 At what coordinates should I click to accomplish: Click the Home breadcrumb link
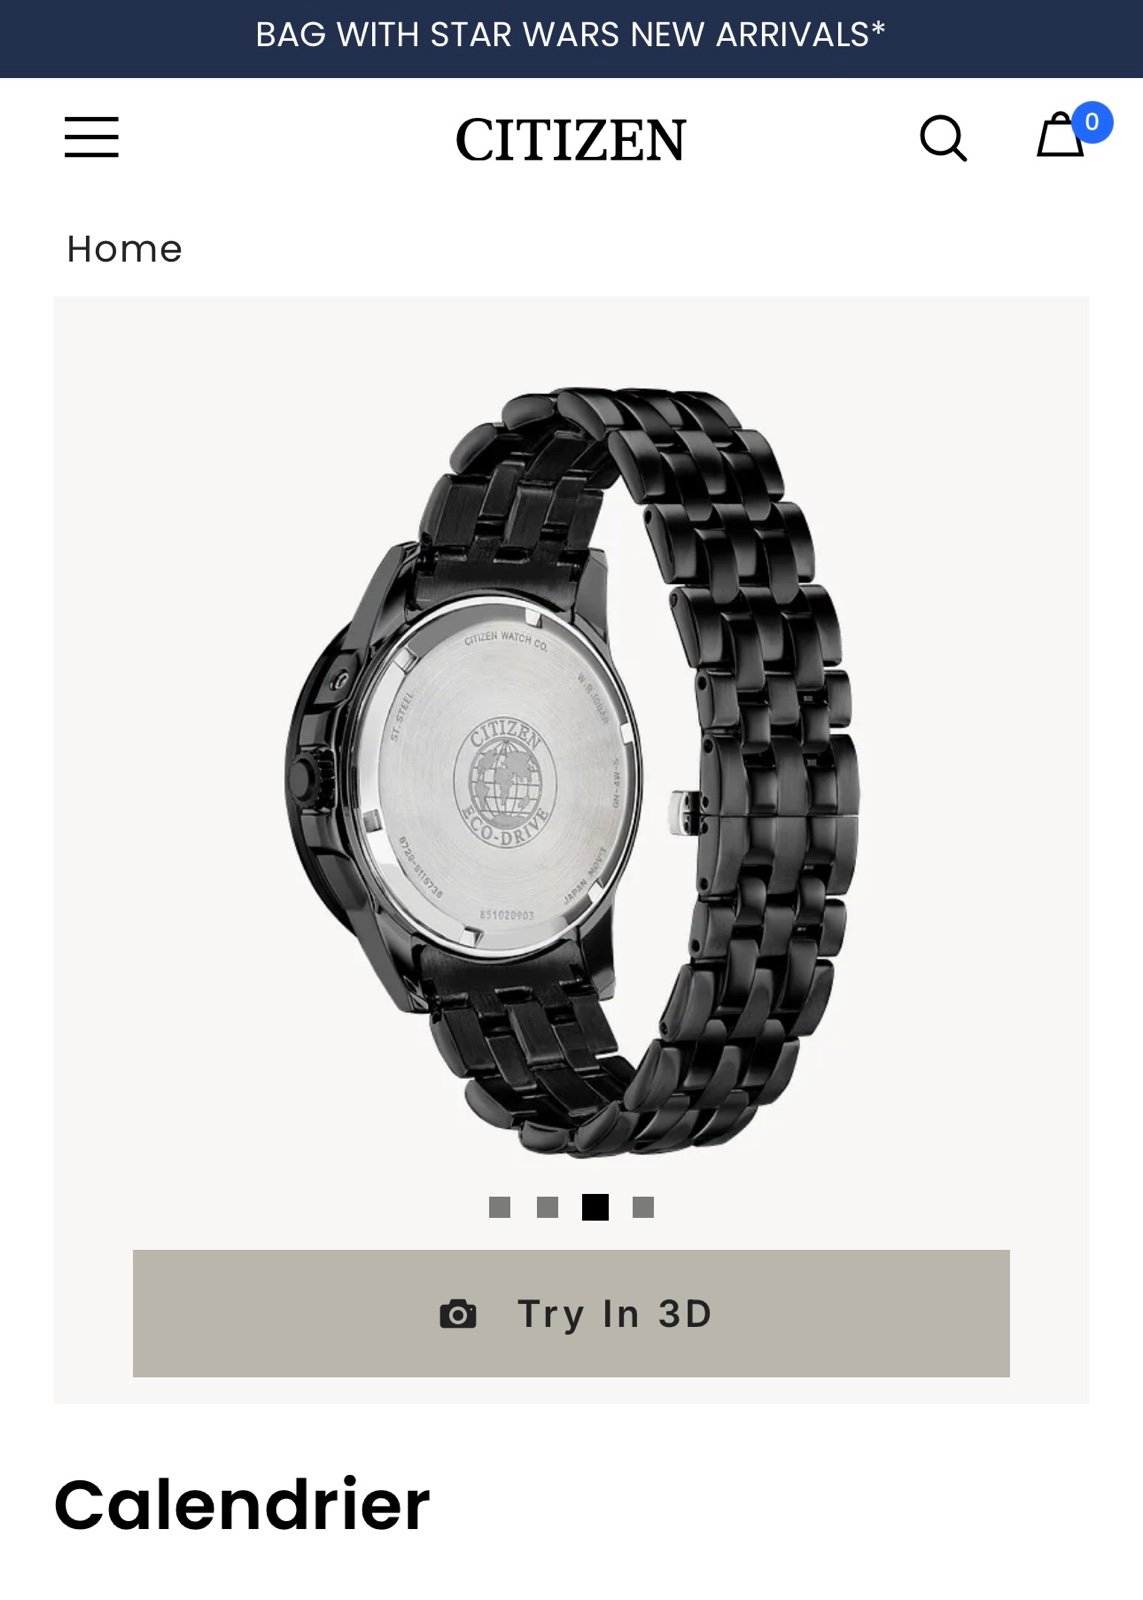click(x=124, y=249)
